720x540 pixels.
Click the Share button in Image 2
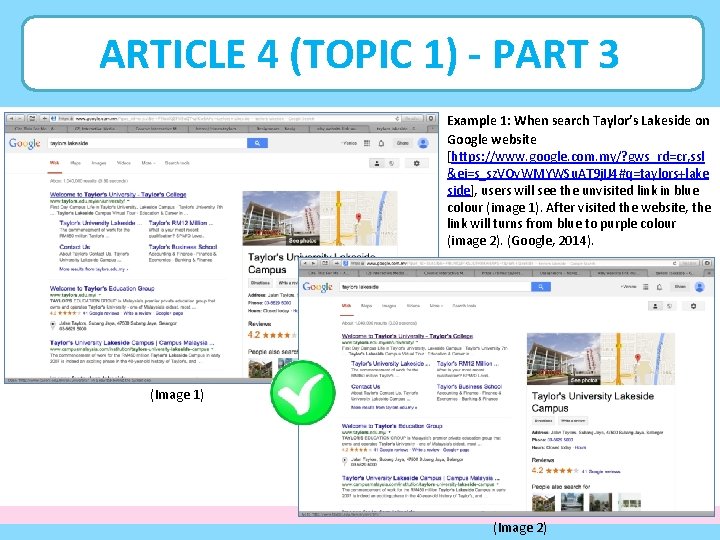(680, 287)
